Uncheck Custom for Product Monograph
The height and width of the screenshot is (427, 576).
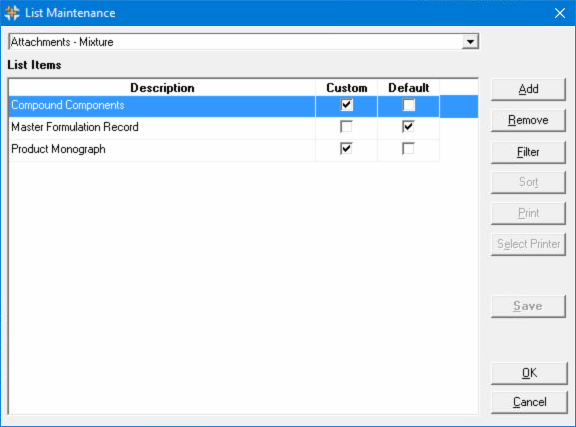(346, 149)
